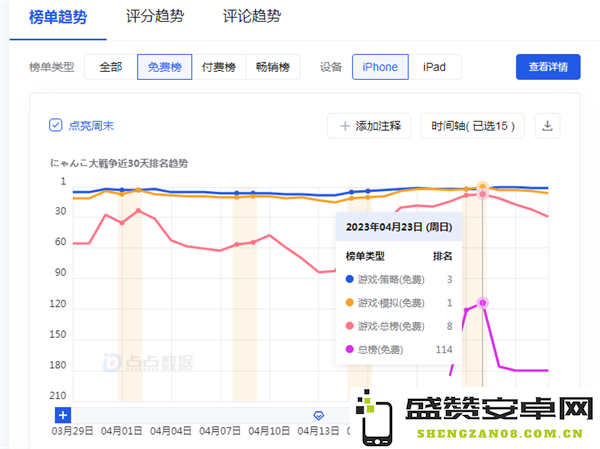Open the 评论趋势 tab

[x=252, y=16]
